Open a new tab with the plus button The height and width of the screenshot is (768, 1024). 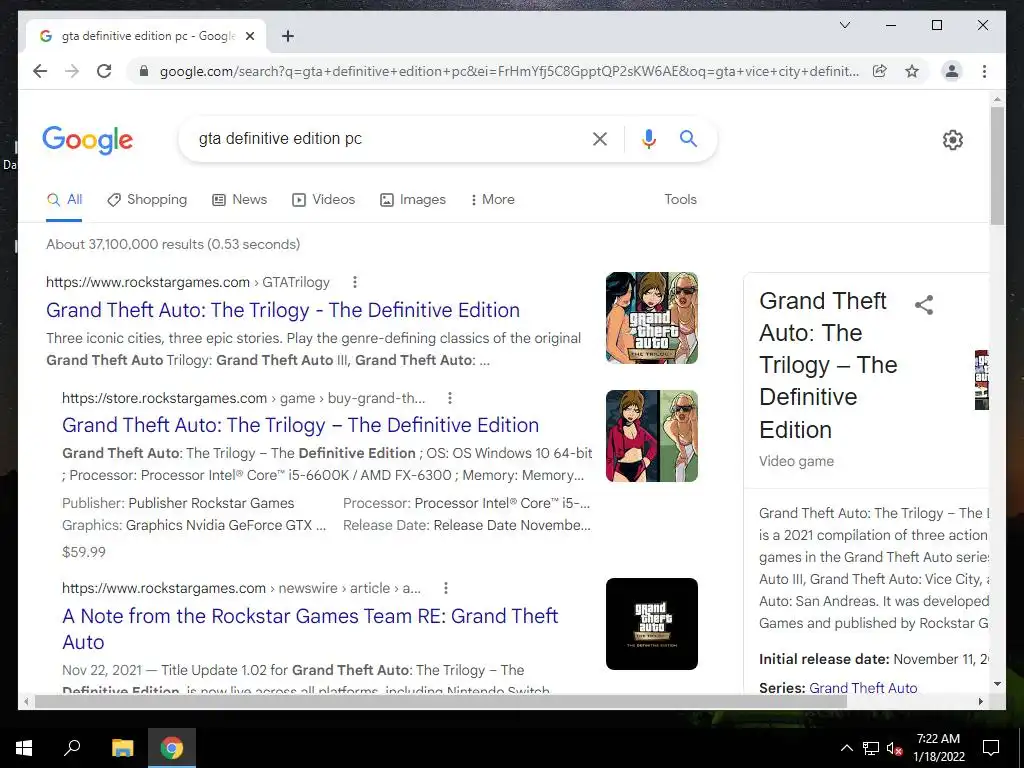click(287, 36)
